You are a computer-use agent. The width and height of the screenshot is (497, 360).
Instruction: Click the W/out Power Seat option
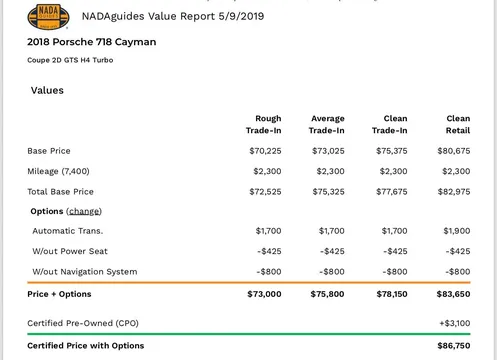pyautogui.click(x=70, y=251)
